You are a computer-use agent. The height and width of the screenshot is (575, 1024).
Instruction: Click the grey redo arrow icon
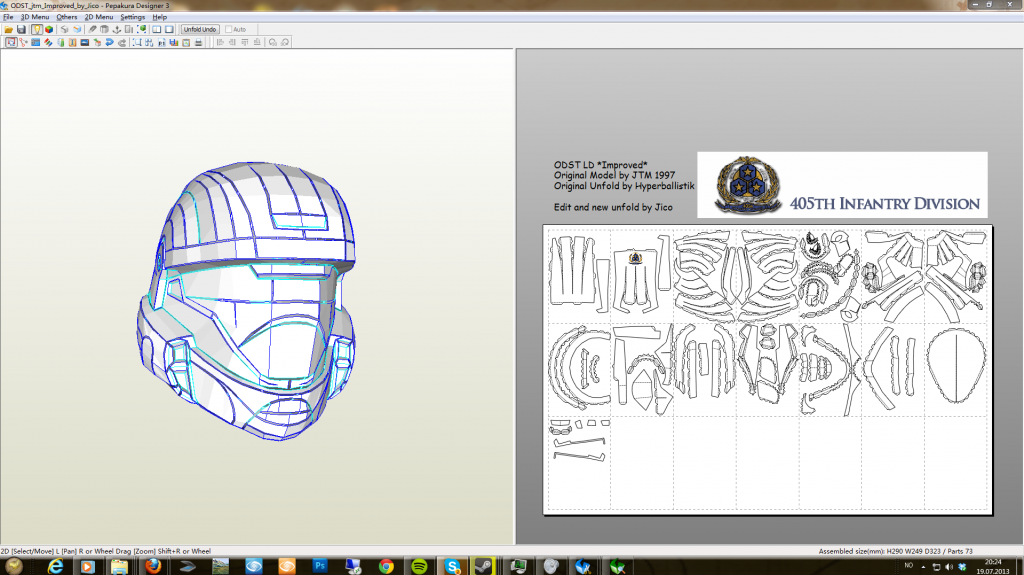click(x=122, y=42)
